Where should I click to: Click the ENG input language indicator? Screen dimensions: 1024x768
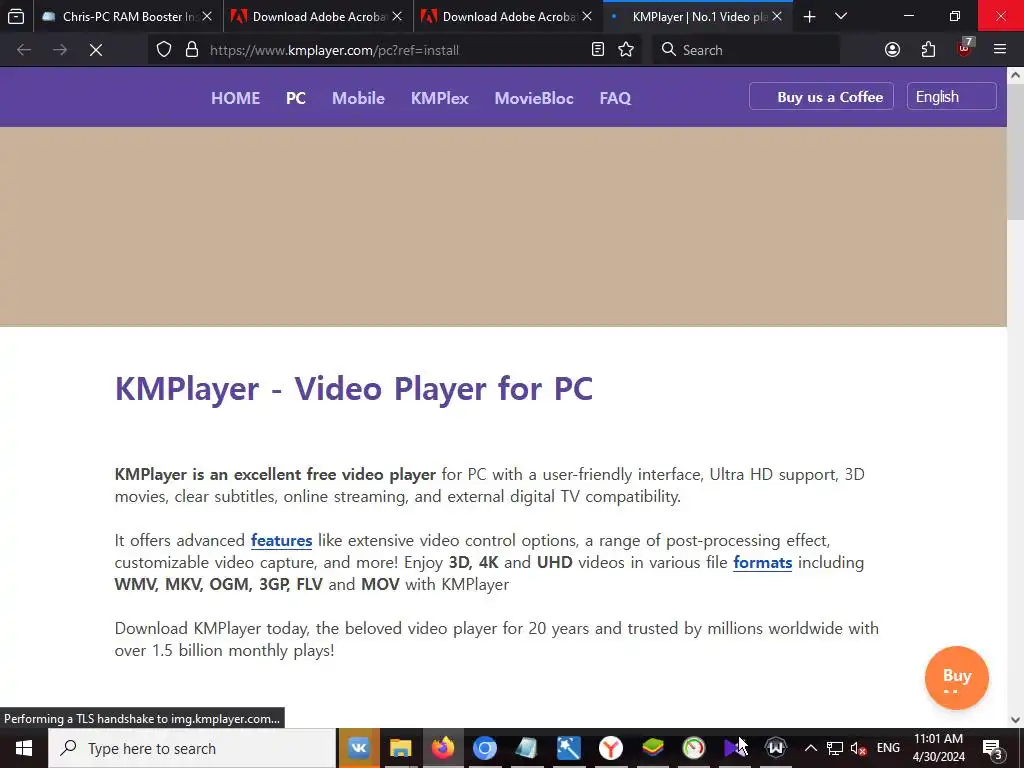point(888,748)
